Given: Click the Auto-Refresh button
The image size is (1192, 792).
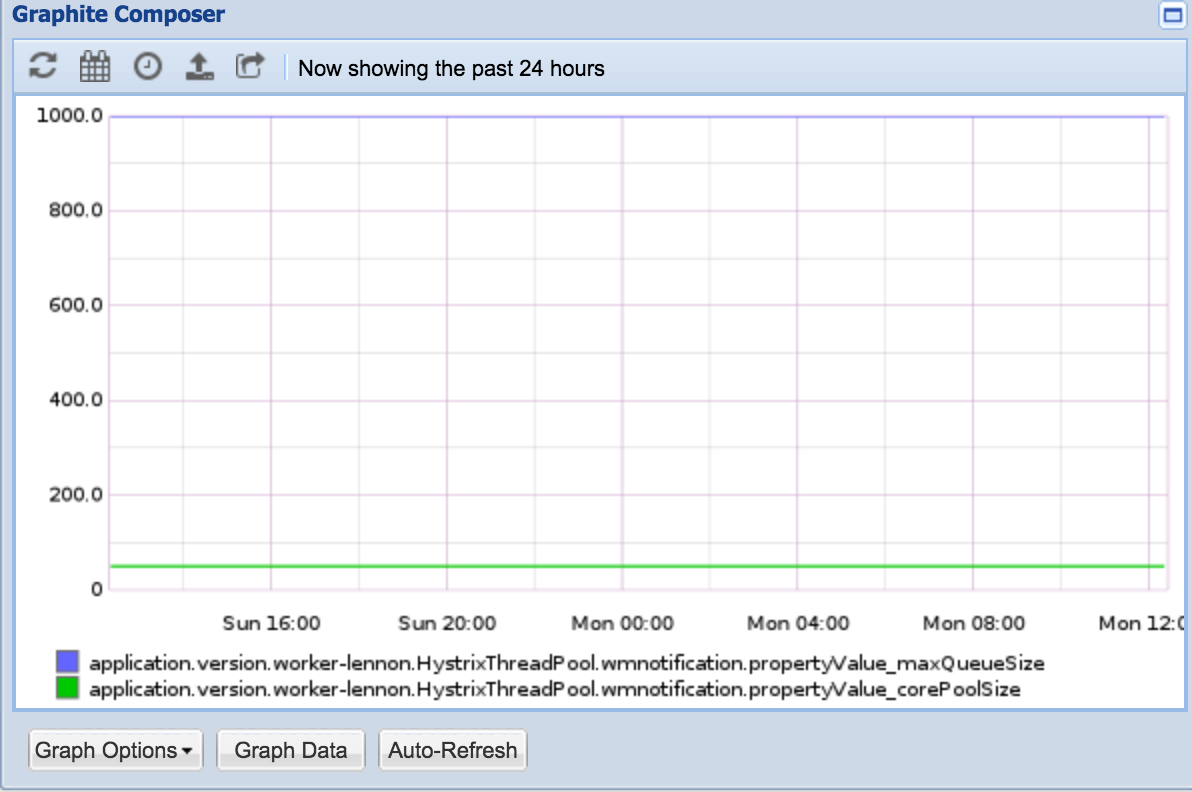Looking at the screenshot, I should click(x=452, y=750).
